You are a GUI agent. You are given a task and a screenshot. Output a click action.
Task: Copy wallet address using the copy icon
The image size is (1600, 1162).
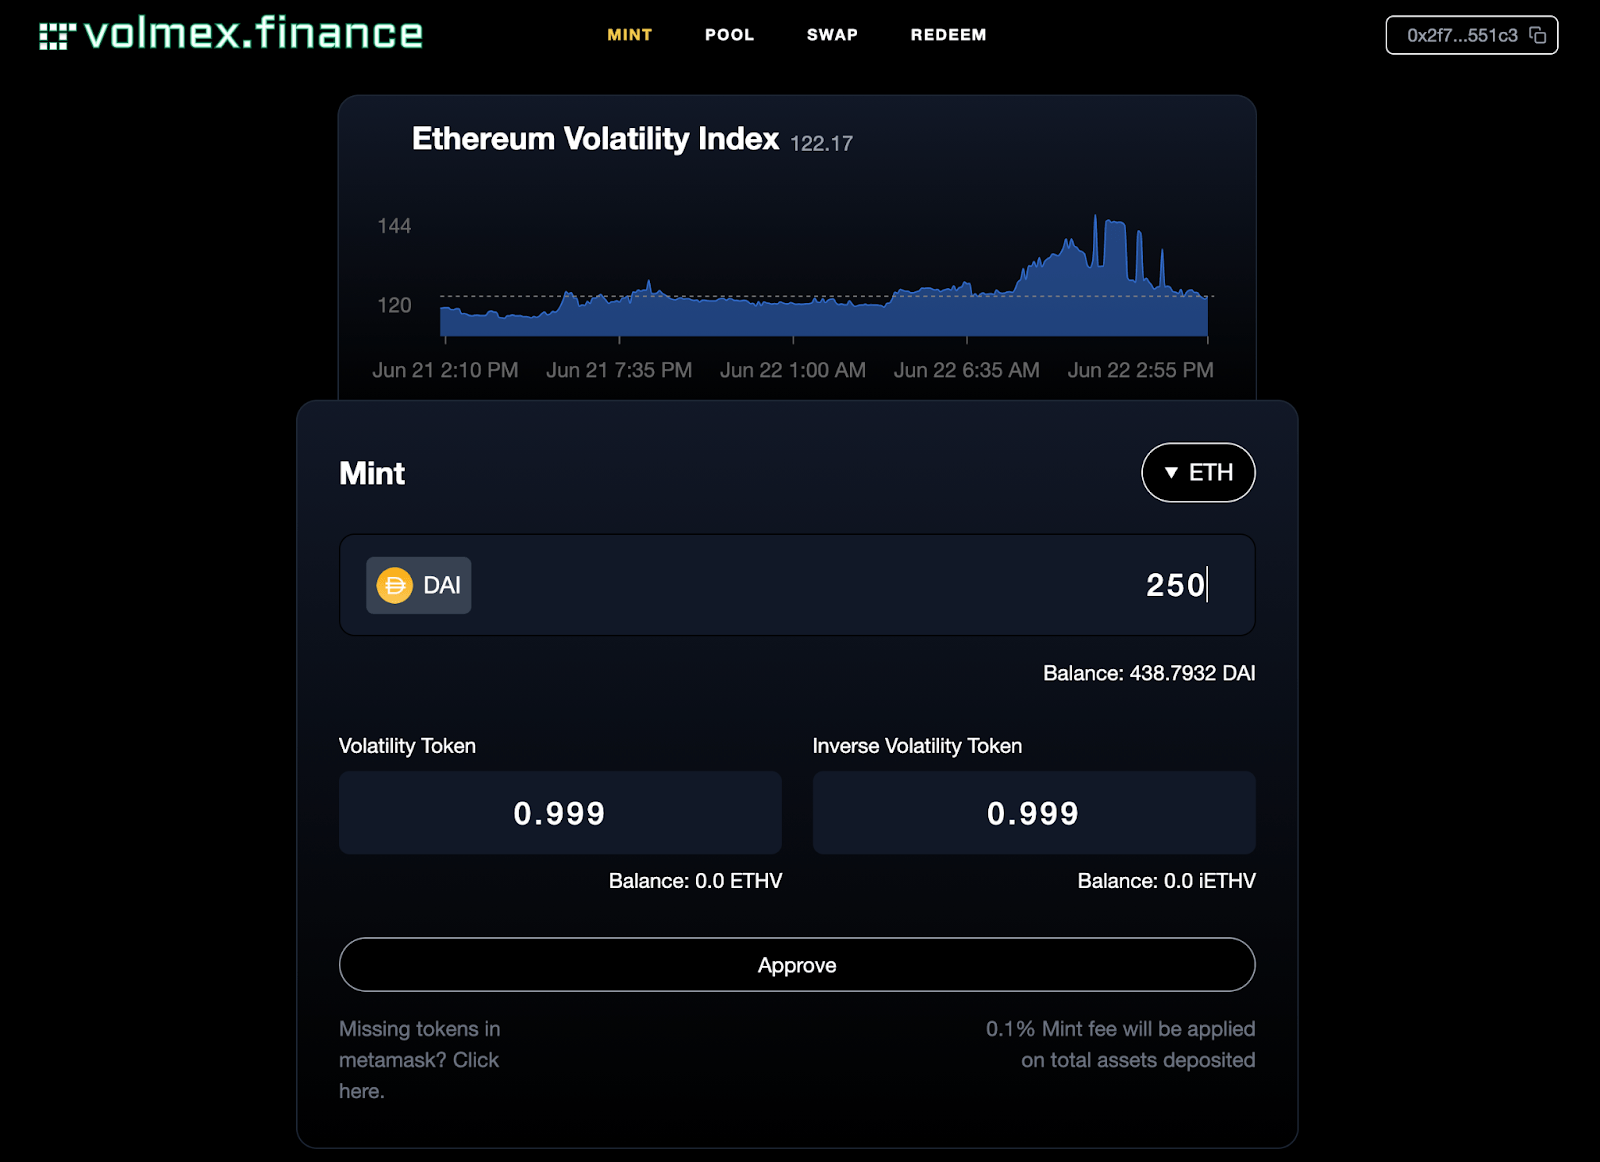[1538, 35]
